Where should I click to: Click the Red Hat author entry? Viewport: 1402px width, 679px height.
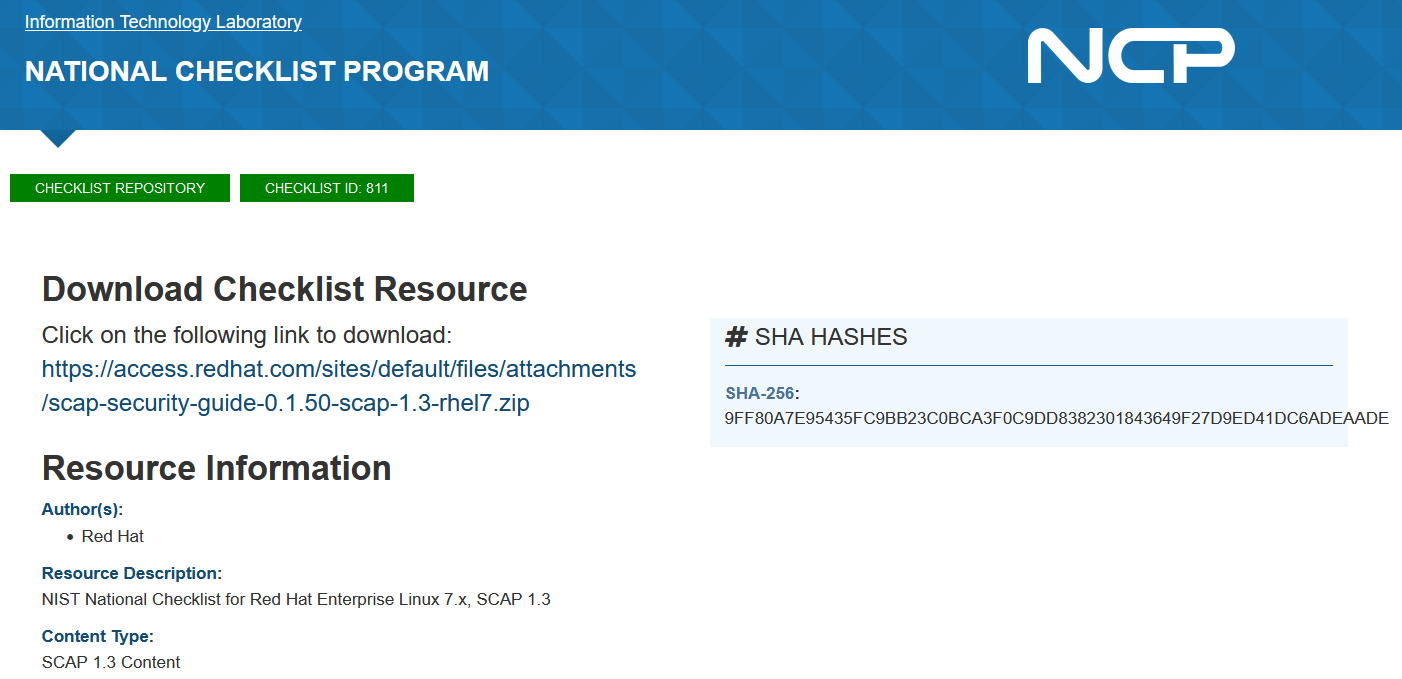113,537
